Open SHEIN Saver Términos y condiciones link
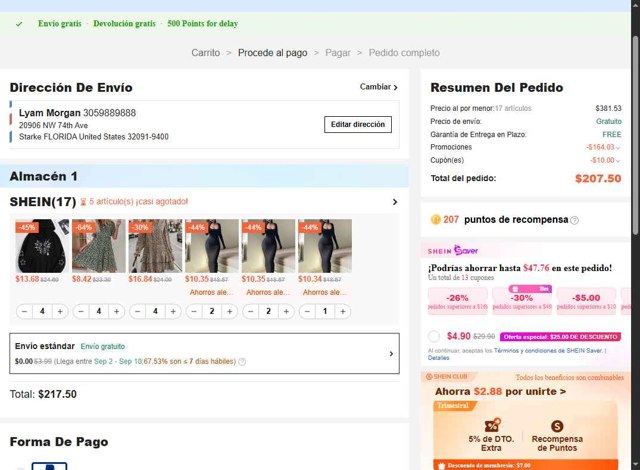Image resolution: width=640 pixels, height=470 pixels. [x=548, y=350]
